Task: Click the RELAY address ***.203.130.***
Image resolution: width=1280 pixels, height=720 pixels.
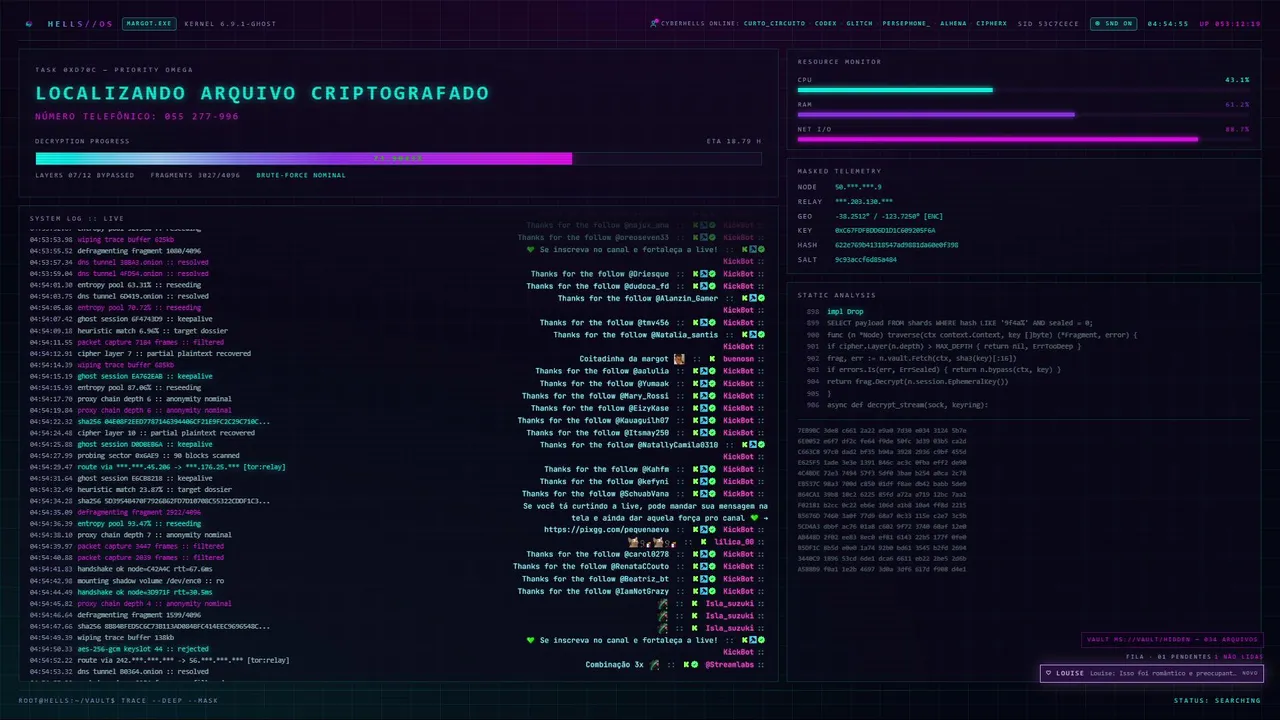Action: click(864, 201)
